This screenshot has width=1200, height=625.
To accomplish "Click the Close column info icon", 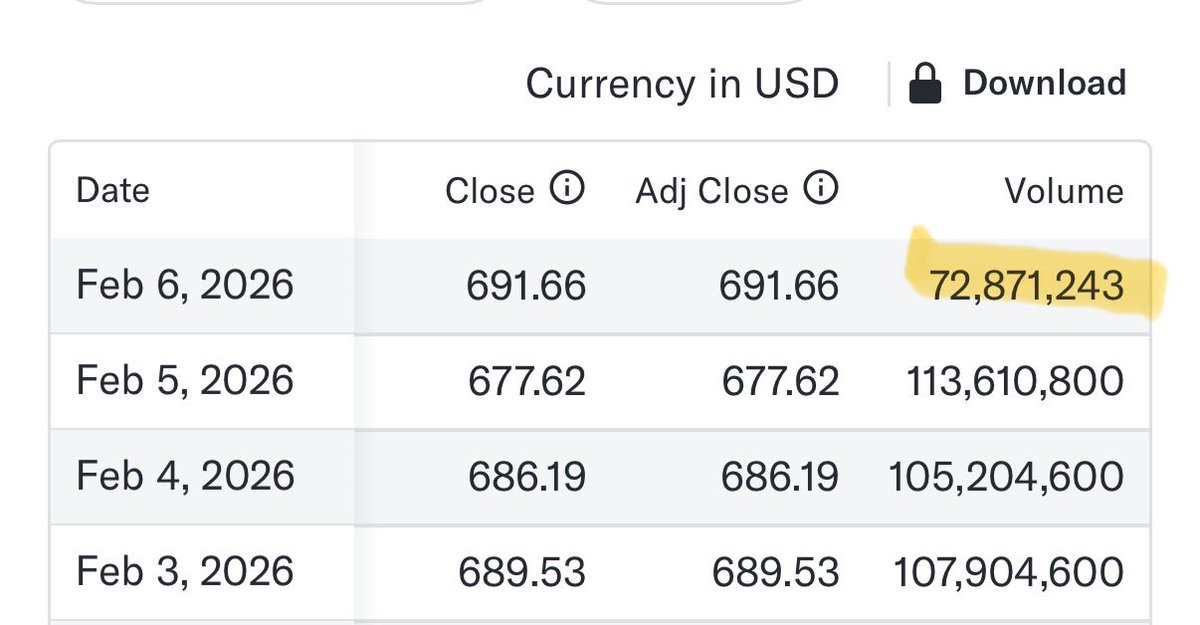I will click(567, 189).
